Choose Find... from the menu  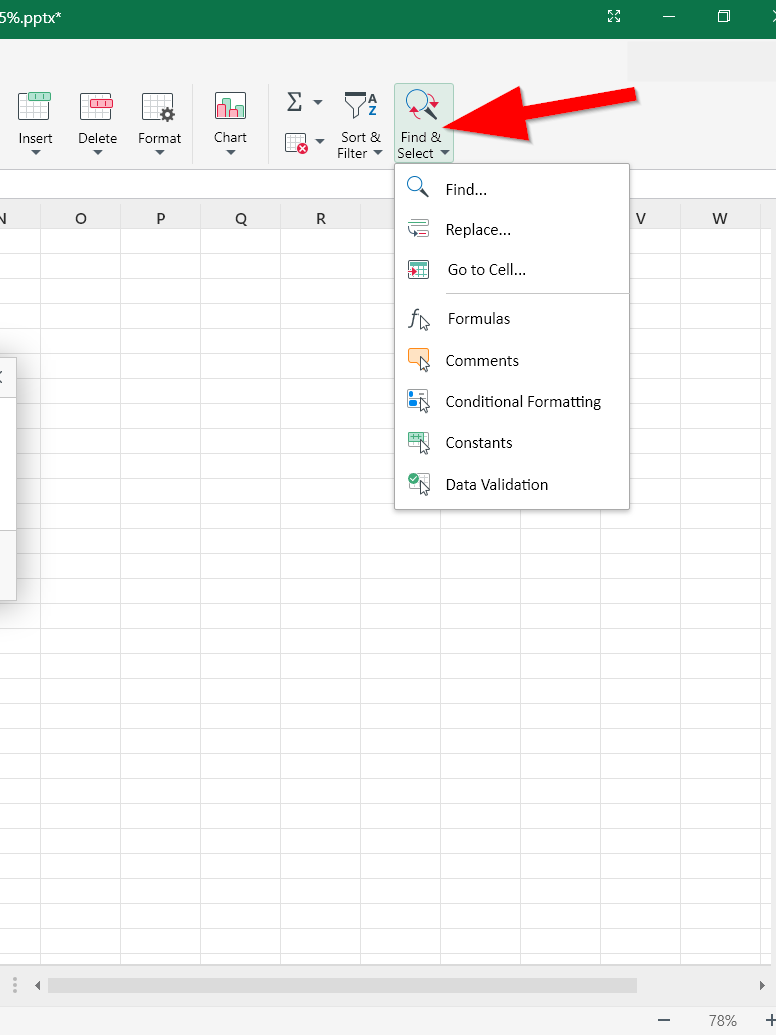(x=466, y=189)
